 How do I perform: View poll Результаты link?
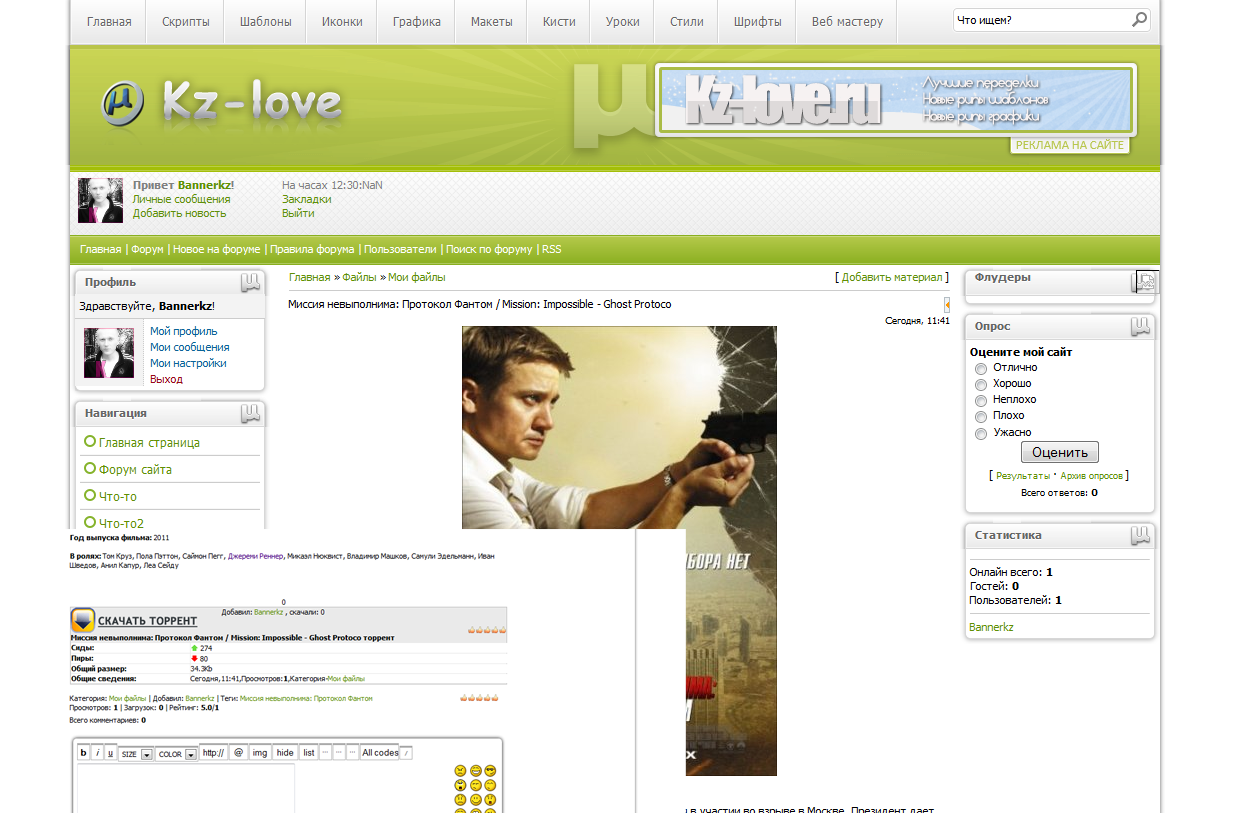pos(1023,476)
